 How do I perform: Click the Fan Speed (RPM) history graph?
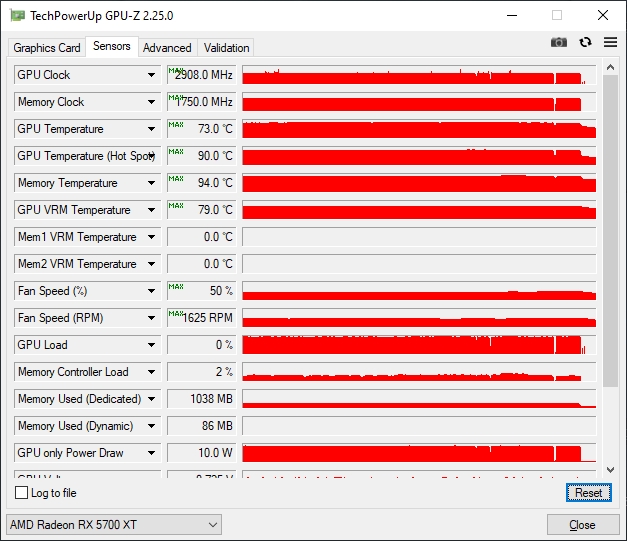pos(419,318)
